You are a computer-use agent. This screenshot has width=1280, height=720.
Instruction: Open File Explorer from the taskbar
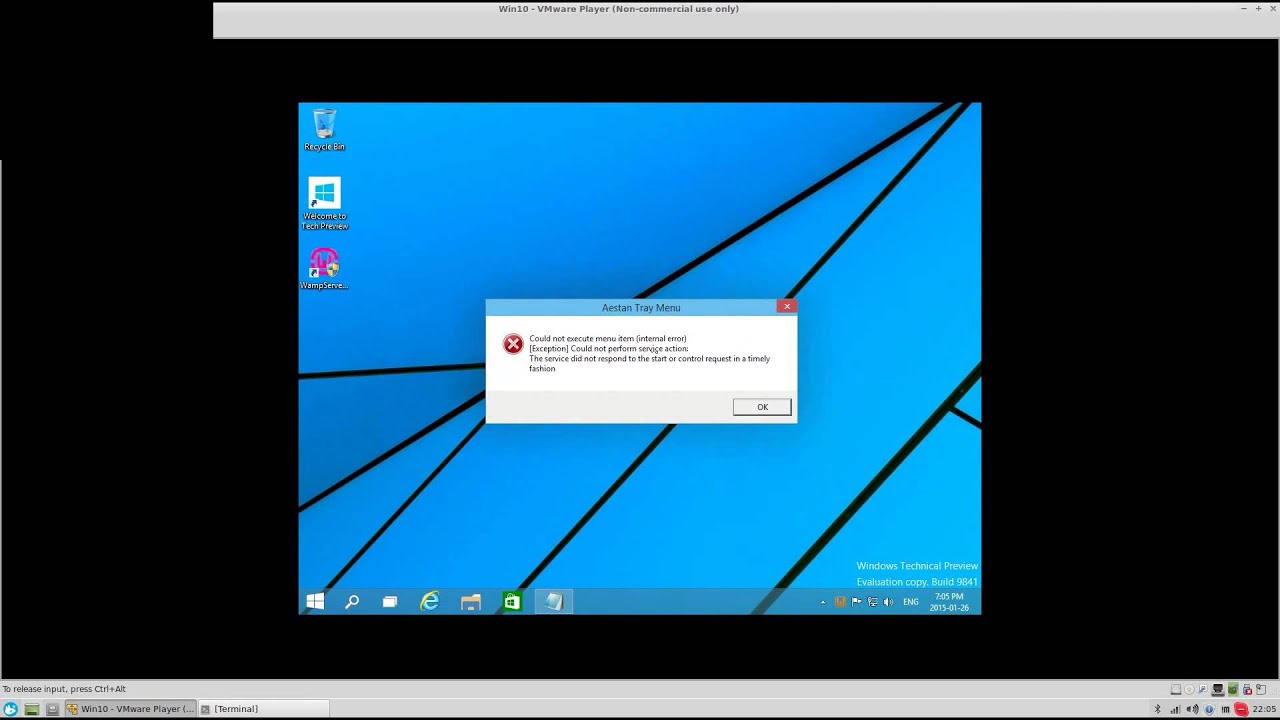(471, 601)
